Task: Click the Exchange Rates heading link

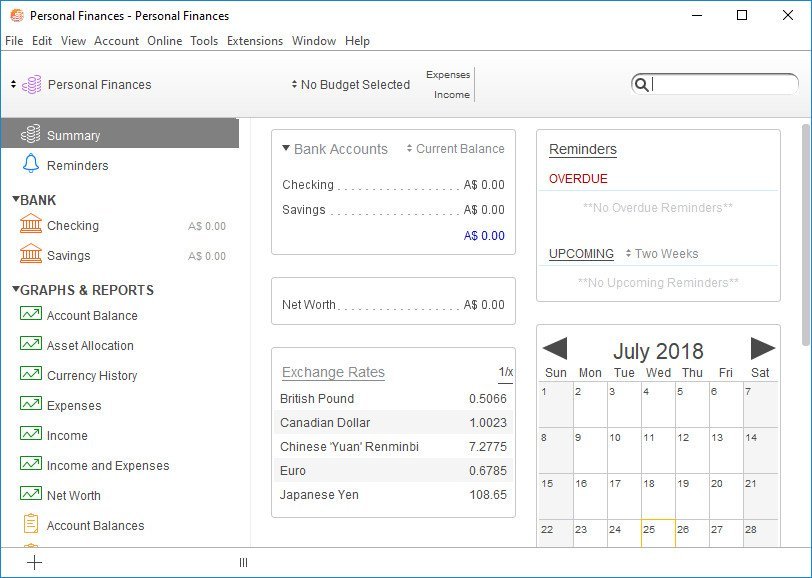Action: pos(333,372)
